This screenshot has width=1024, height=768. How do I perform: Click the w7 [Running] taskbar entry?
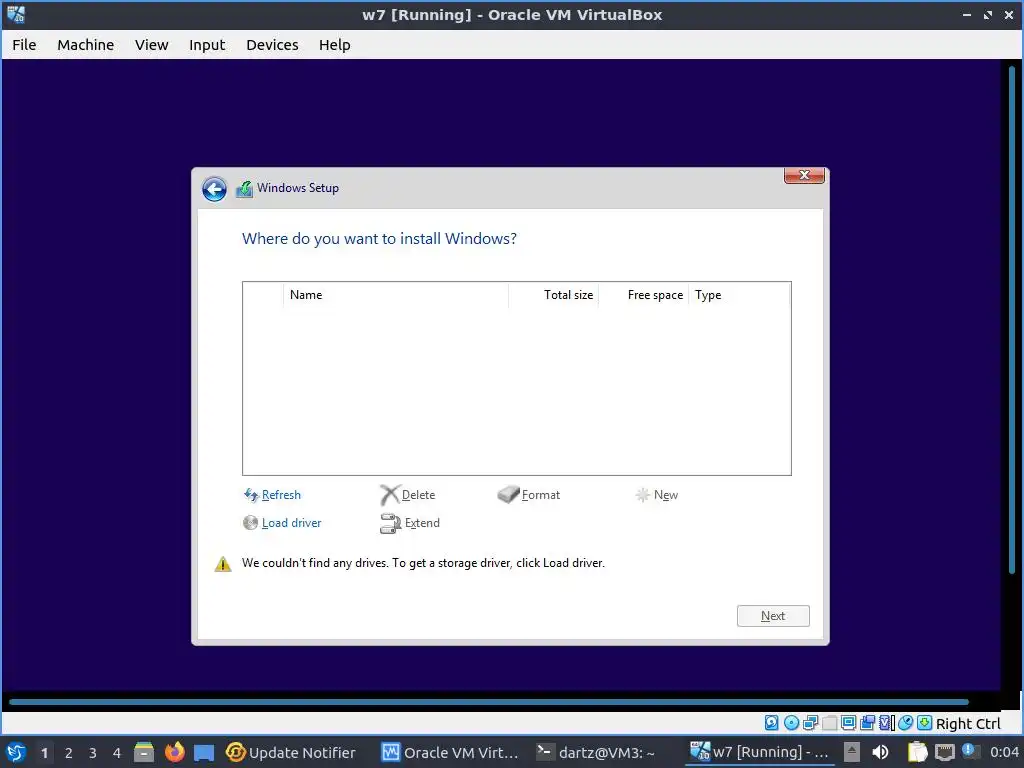tap(760, 753)
